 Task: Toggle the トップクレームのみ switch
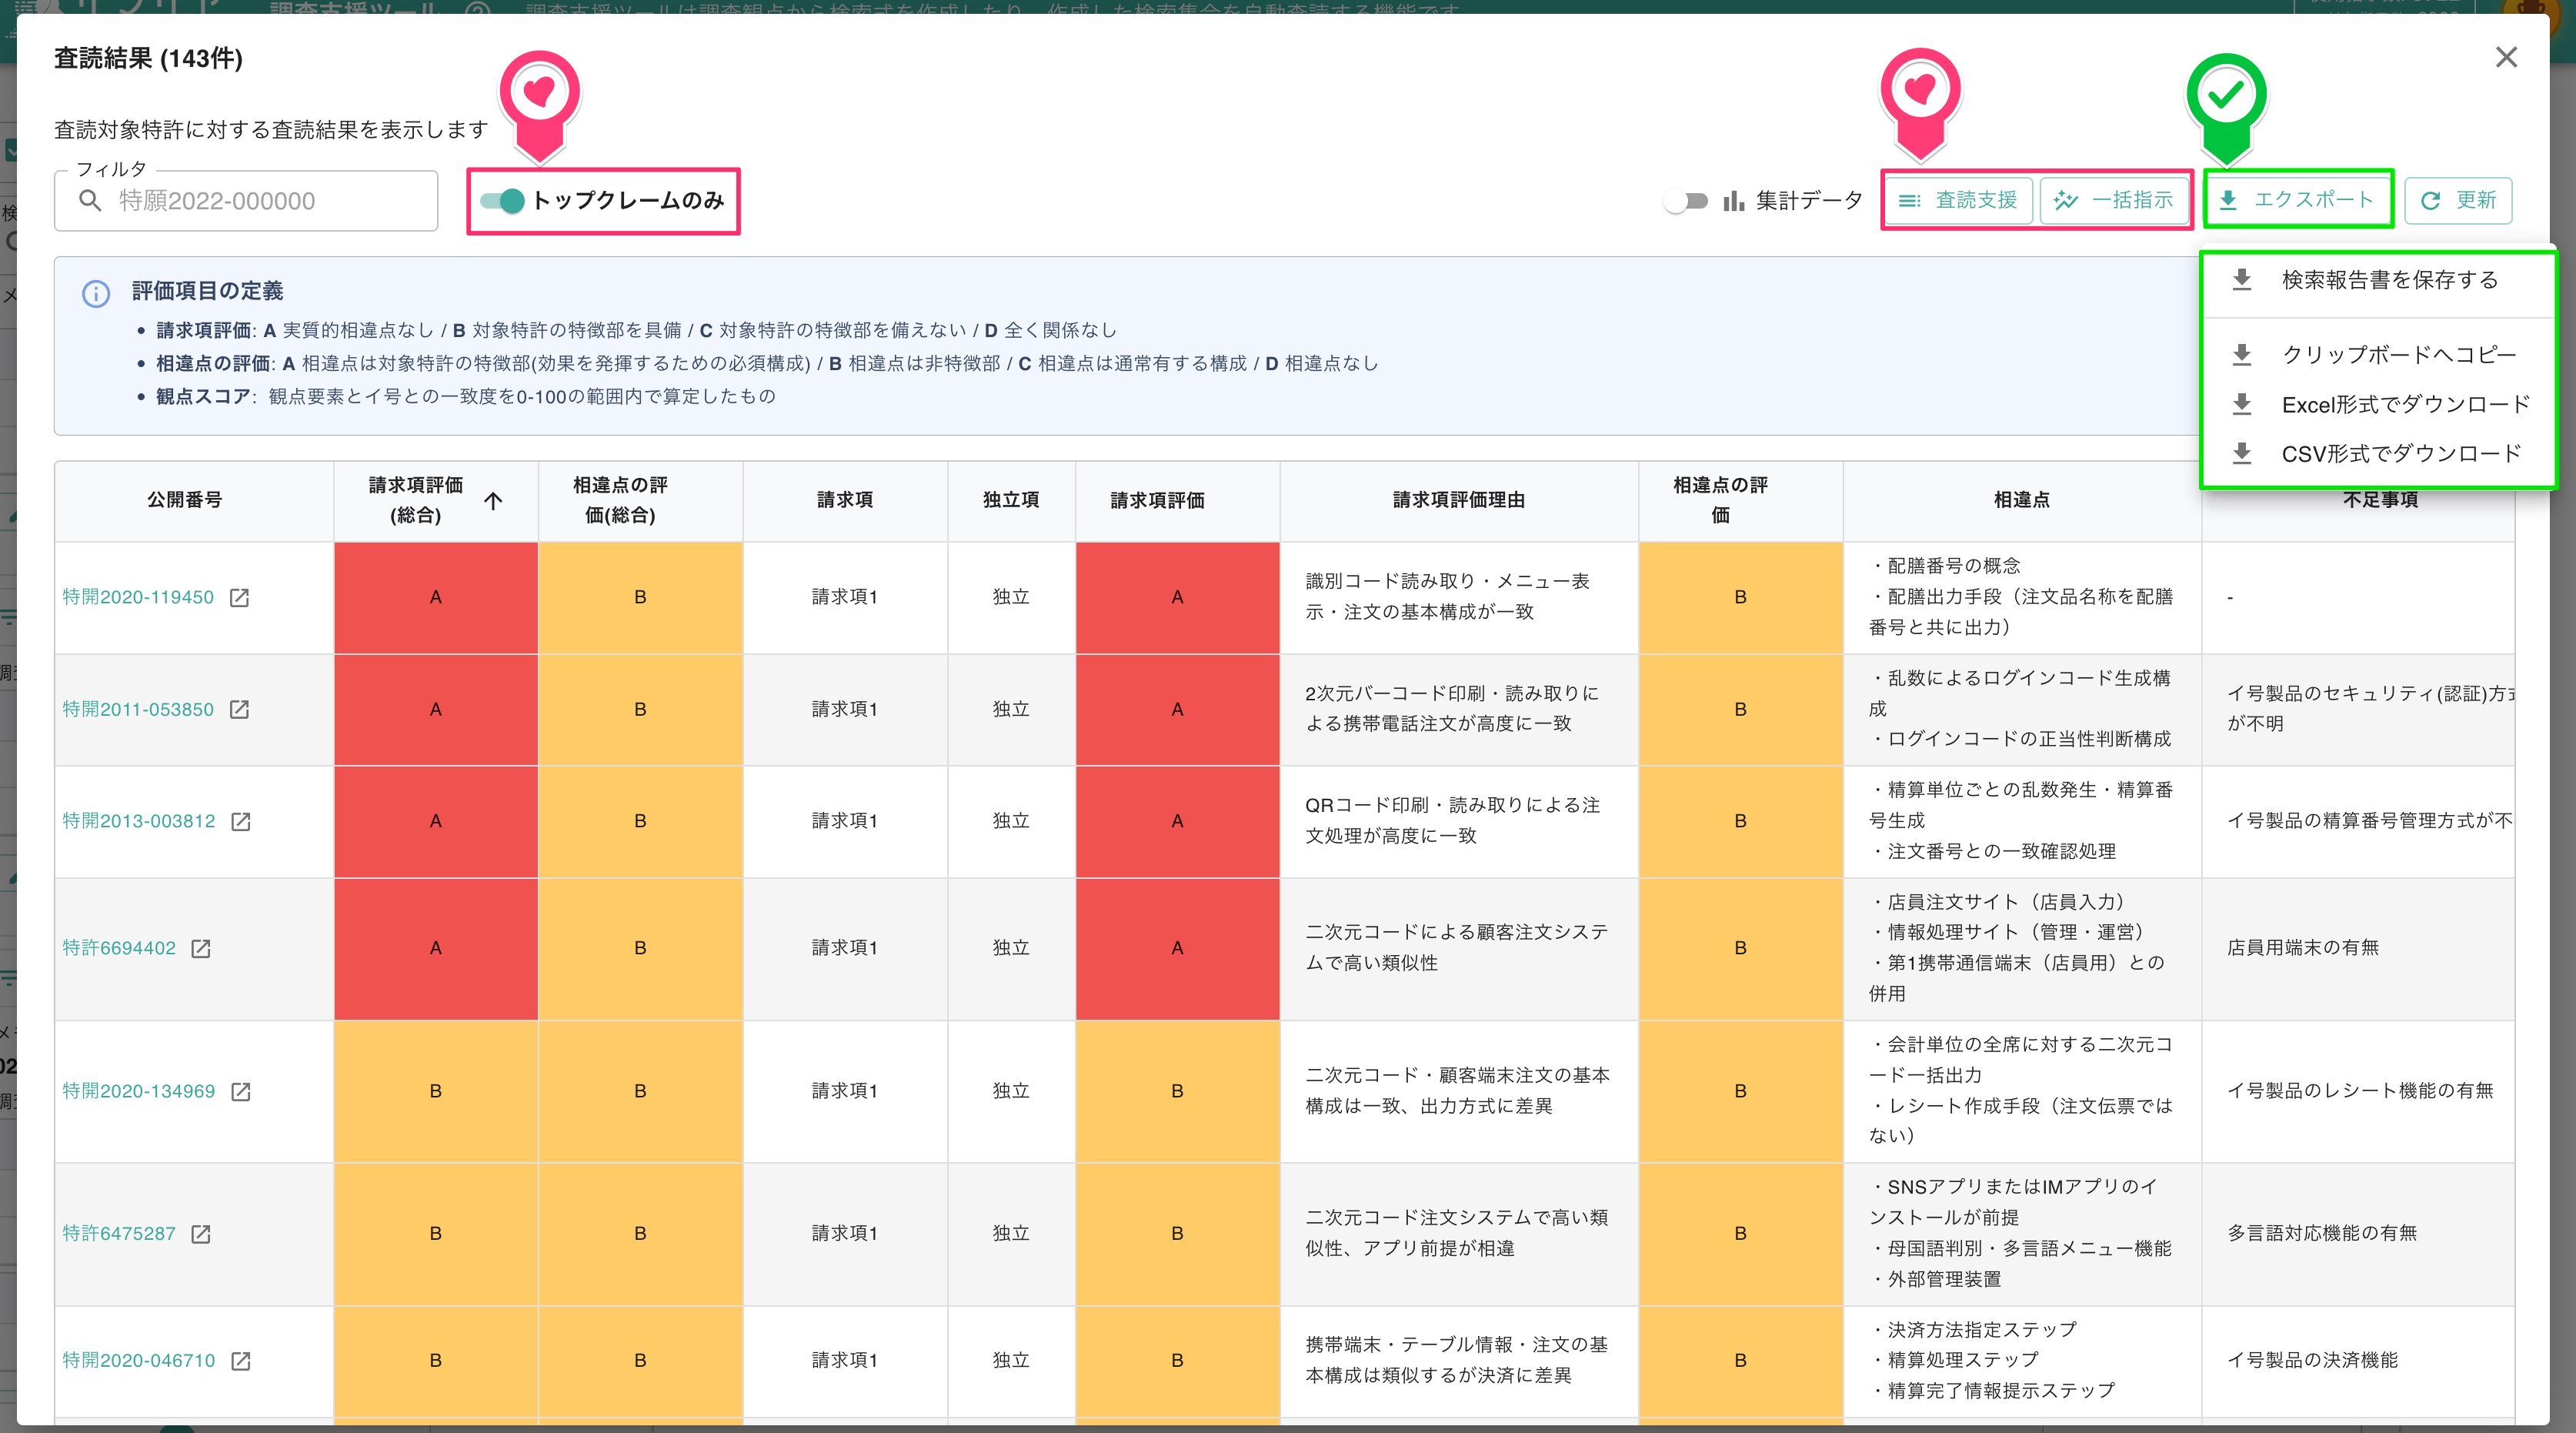pyautogui.click(x=503, y=201)
